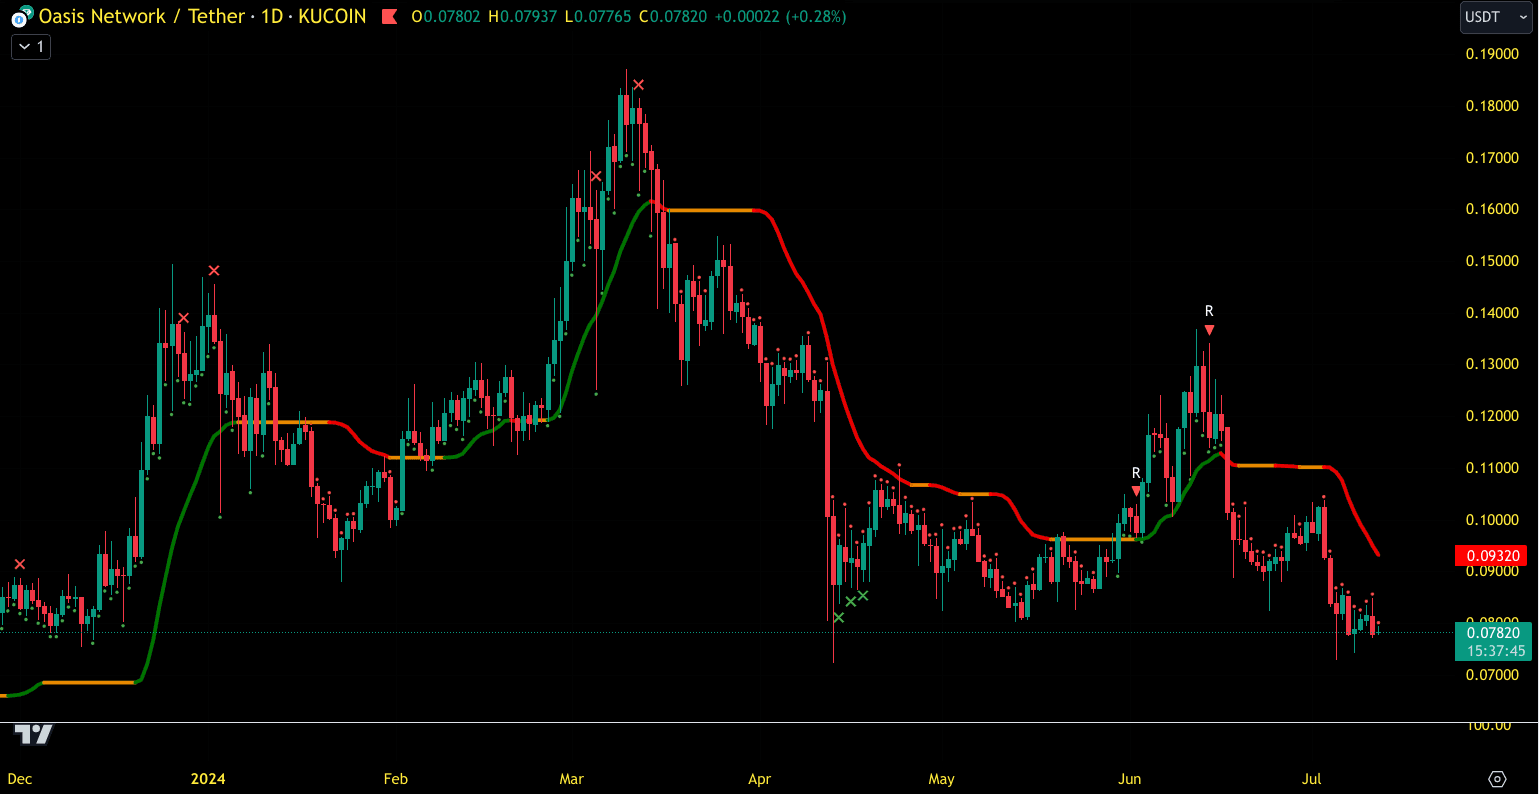Click the 0.10000 price axis label
1539x794 pixels.
coord(1492,520)
